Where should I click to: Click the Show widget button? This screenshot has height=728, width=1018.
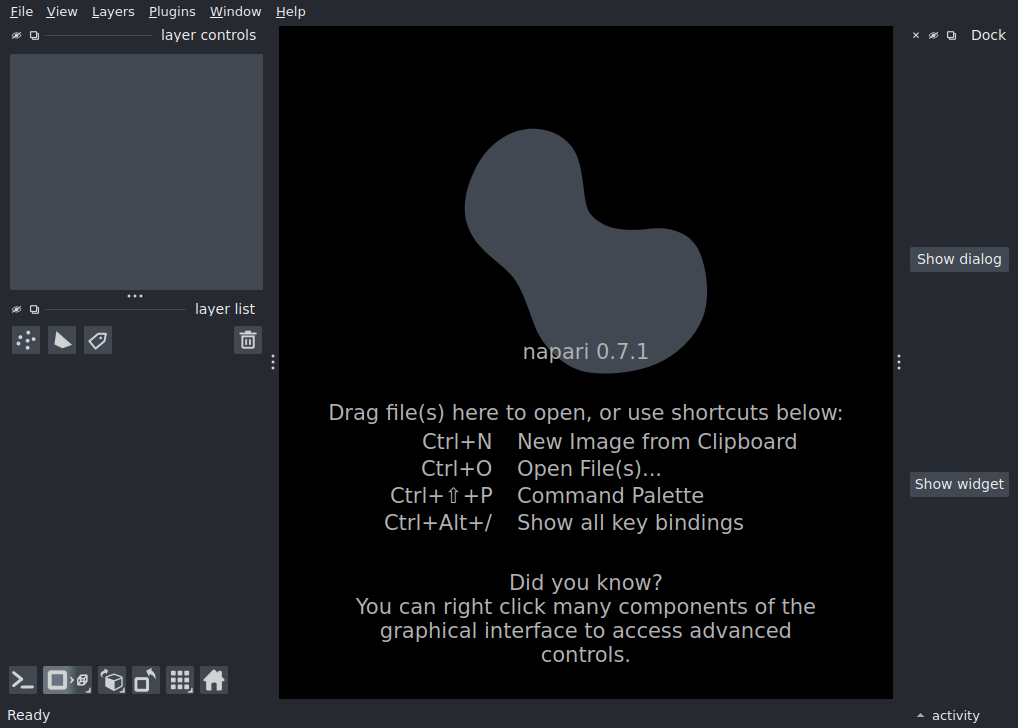coord(959,484)
